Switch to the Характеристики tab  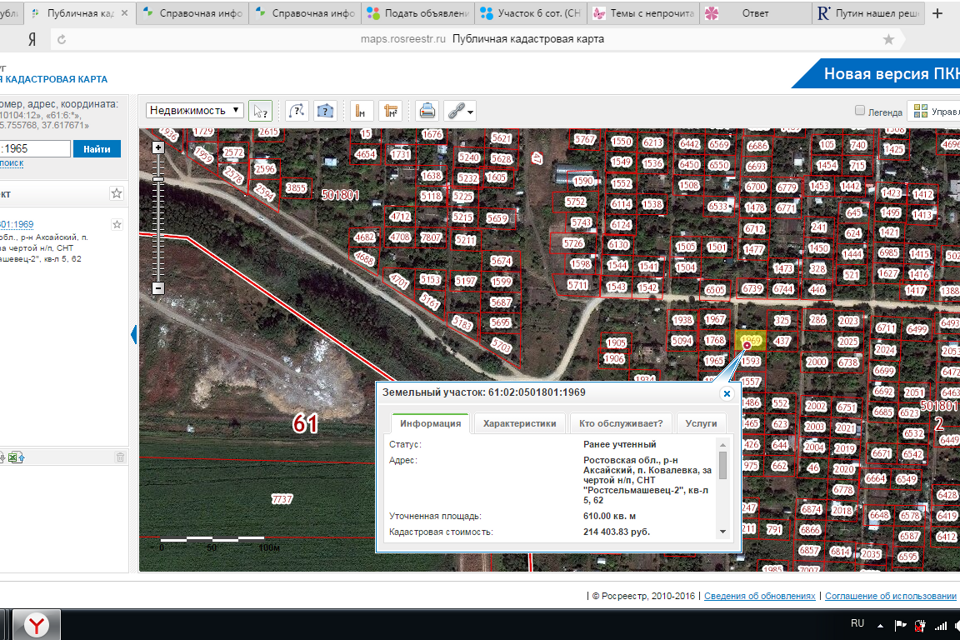click(x=519, y=423)
